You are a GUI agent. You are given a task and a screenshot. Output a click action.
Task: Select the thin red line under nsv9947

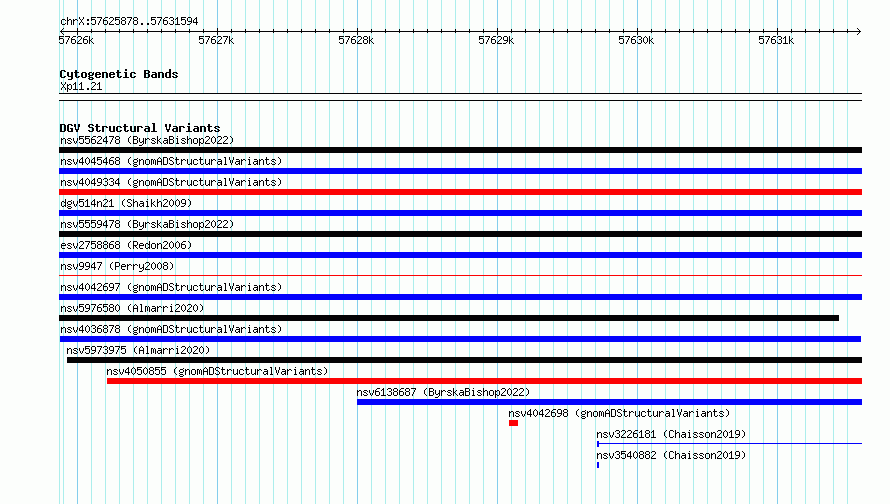click(460, 276)
